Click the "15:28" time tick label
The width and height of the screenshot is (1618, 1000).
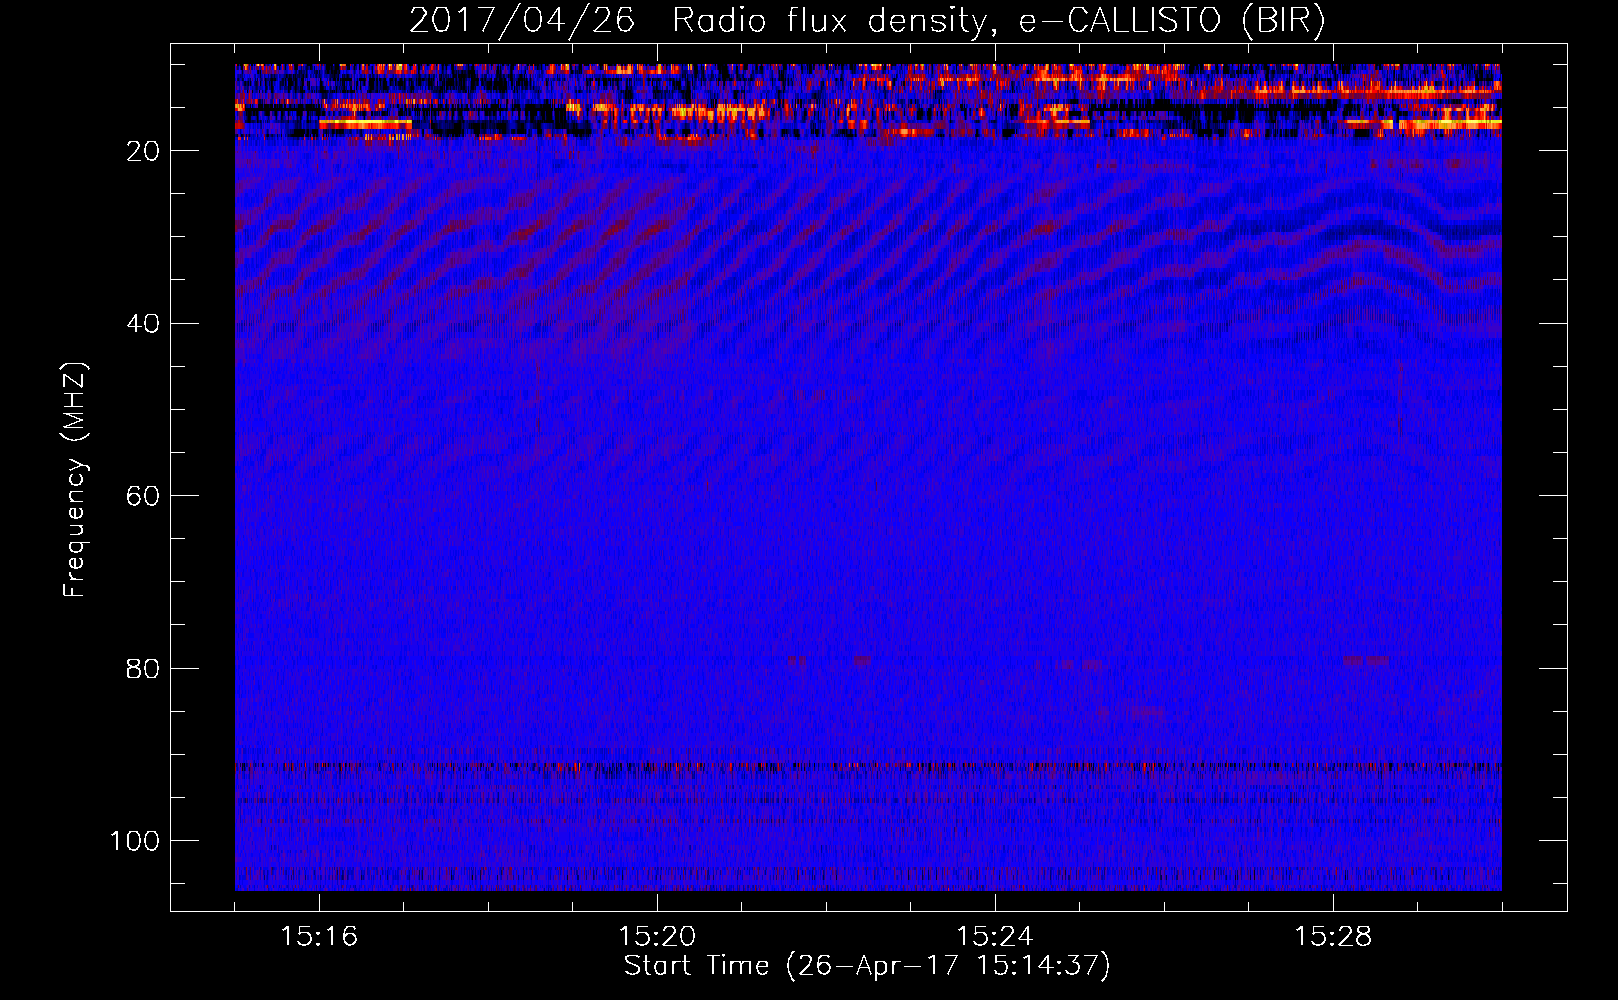tap(1333, 937)
